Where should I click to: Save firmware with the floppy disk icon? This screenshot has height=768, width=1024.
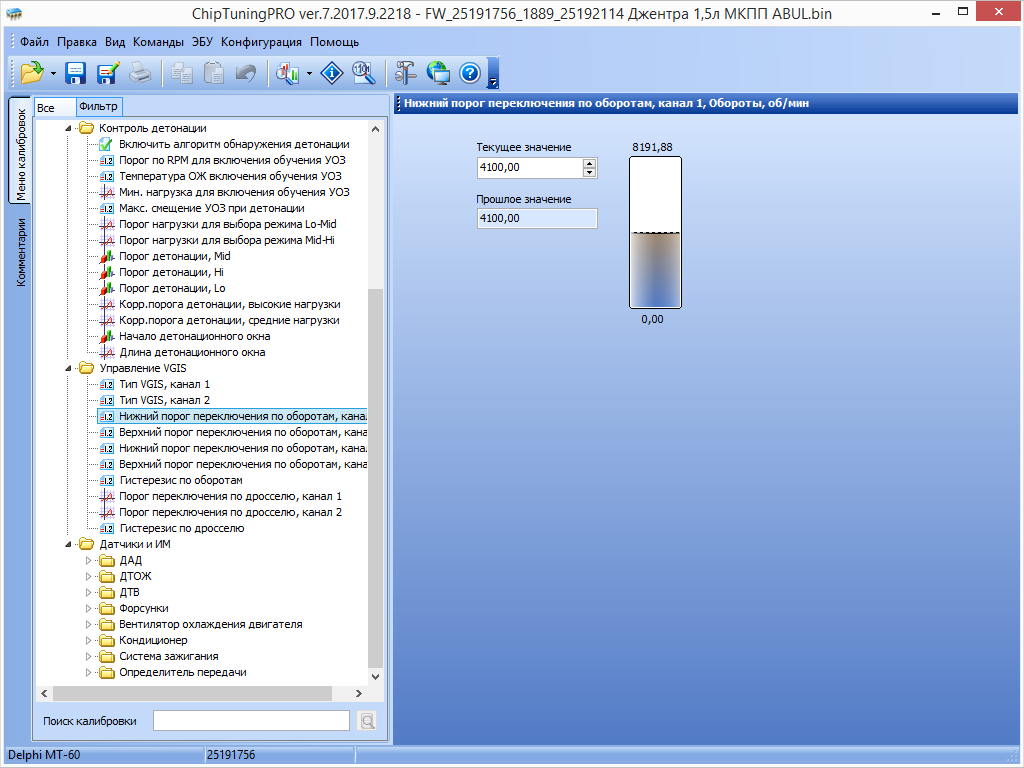click(76, 72)
